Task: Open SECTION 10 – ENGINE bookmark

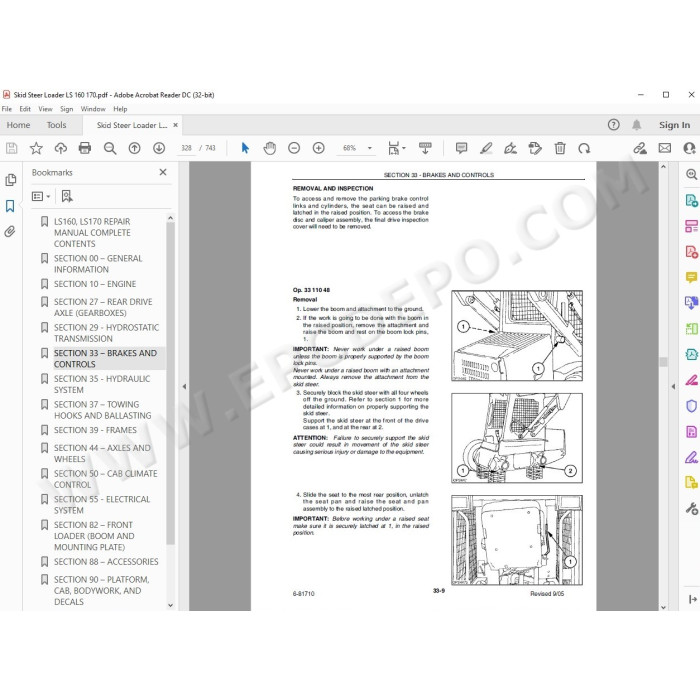Action: click(x=95, y=284)
